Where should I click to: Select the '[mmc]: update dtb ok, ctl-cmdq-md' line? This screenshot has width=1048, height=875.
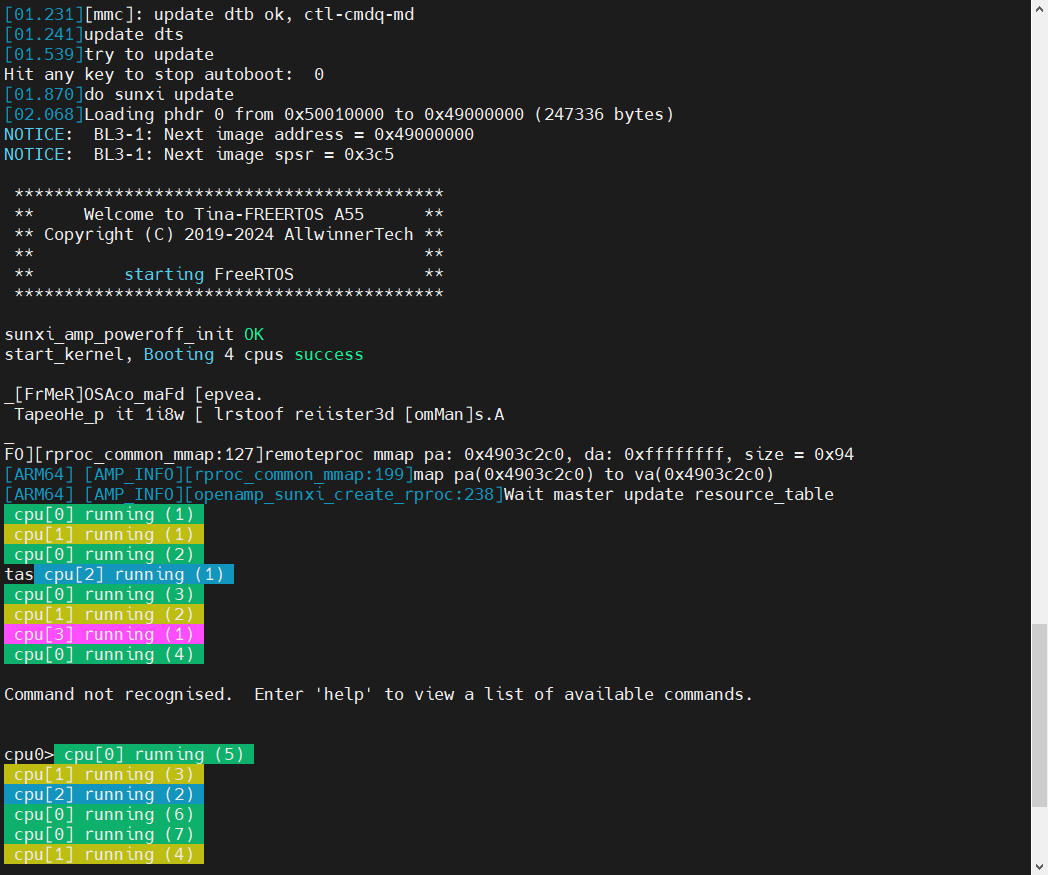pos(209,14)
